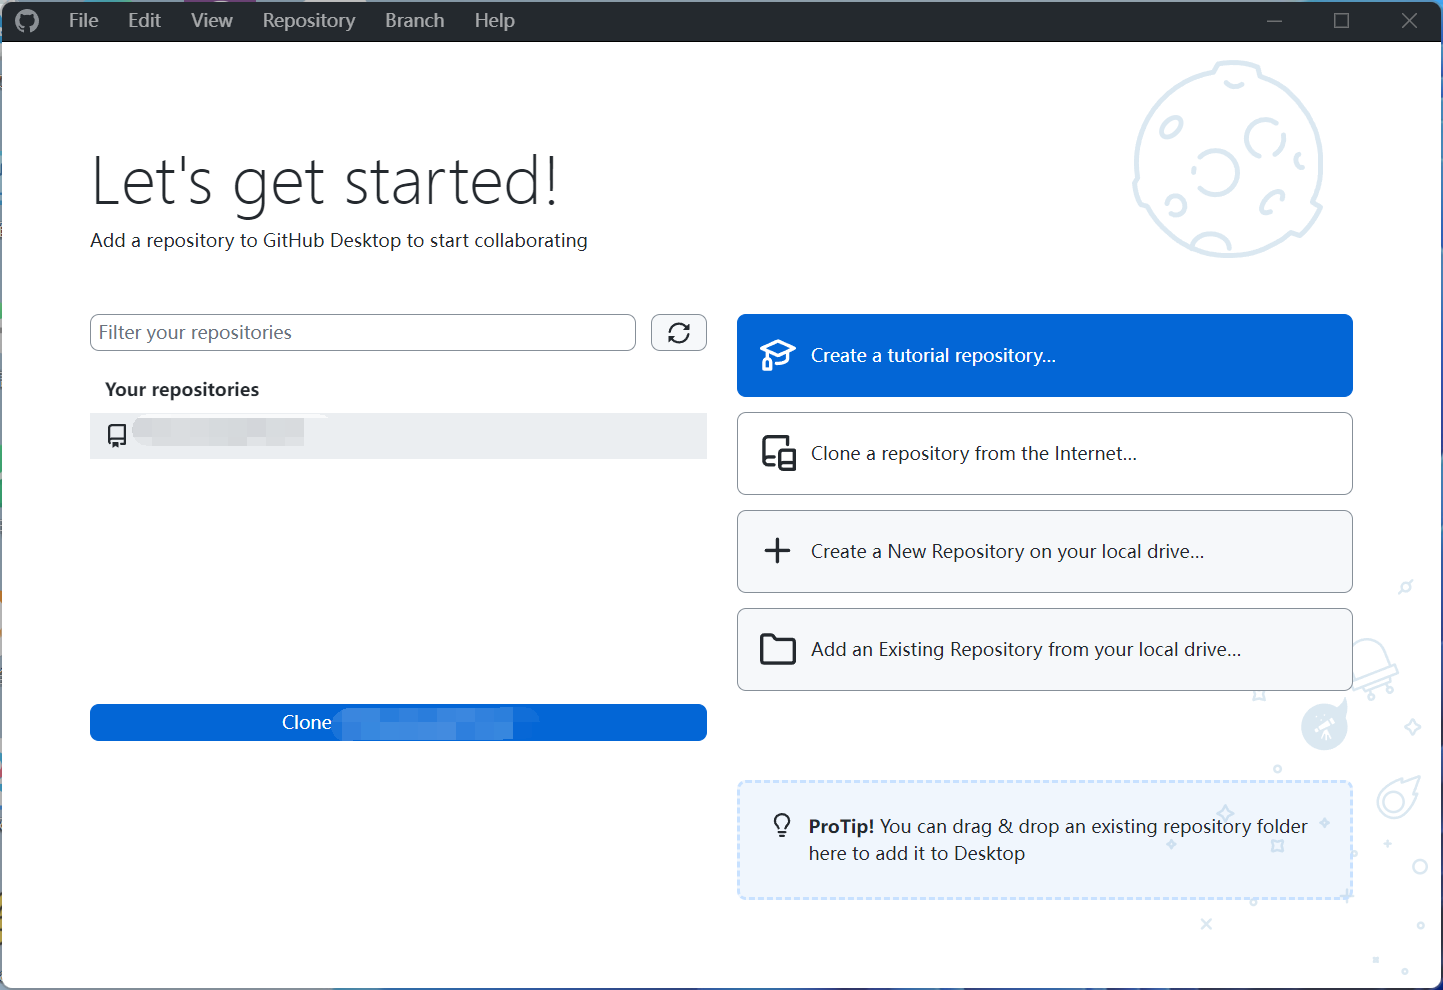
Task: Maximize the GitHub Desktop window
Action: click(x=1342, y=21)
